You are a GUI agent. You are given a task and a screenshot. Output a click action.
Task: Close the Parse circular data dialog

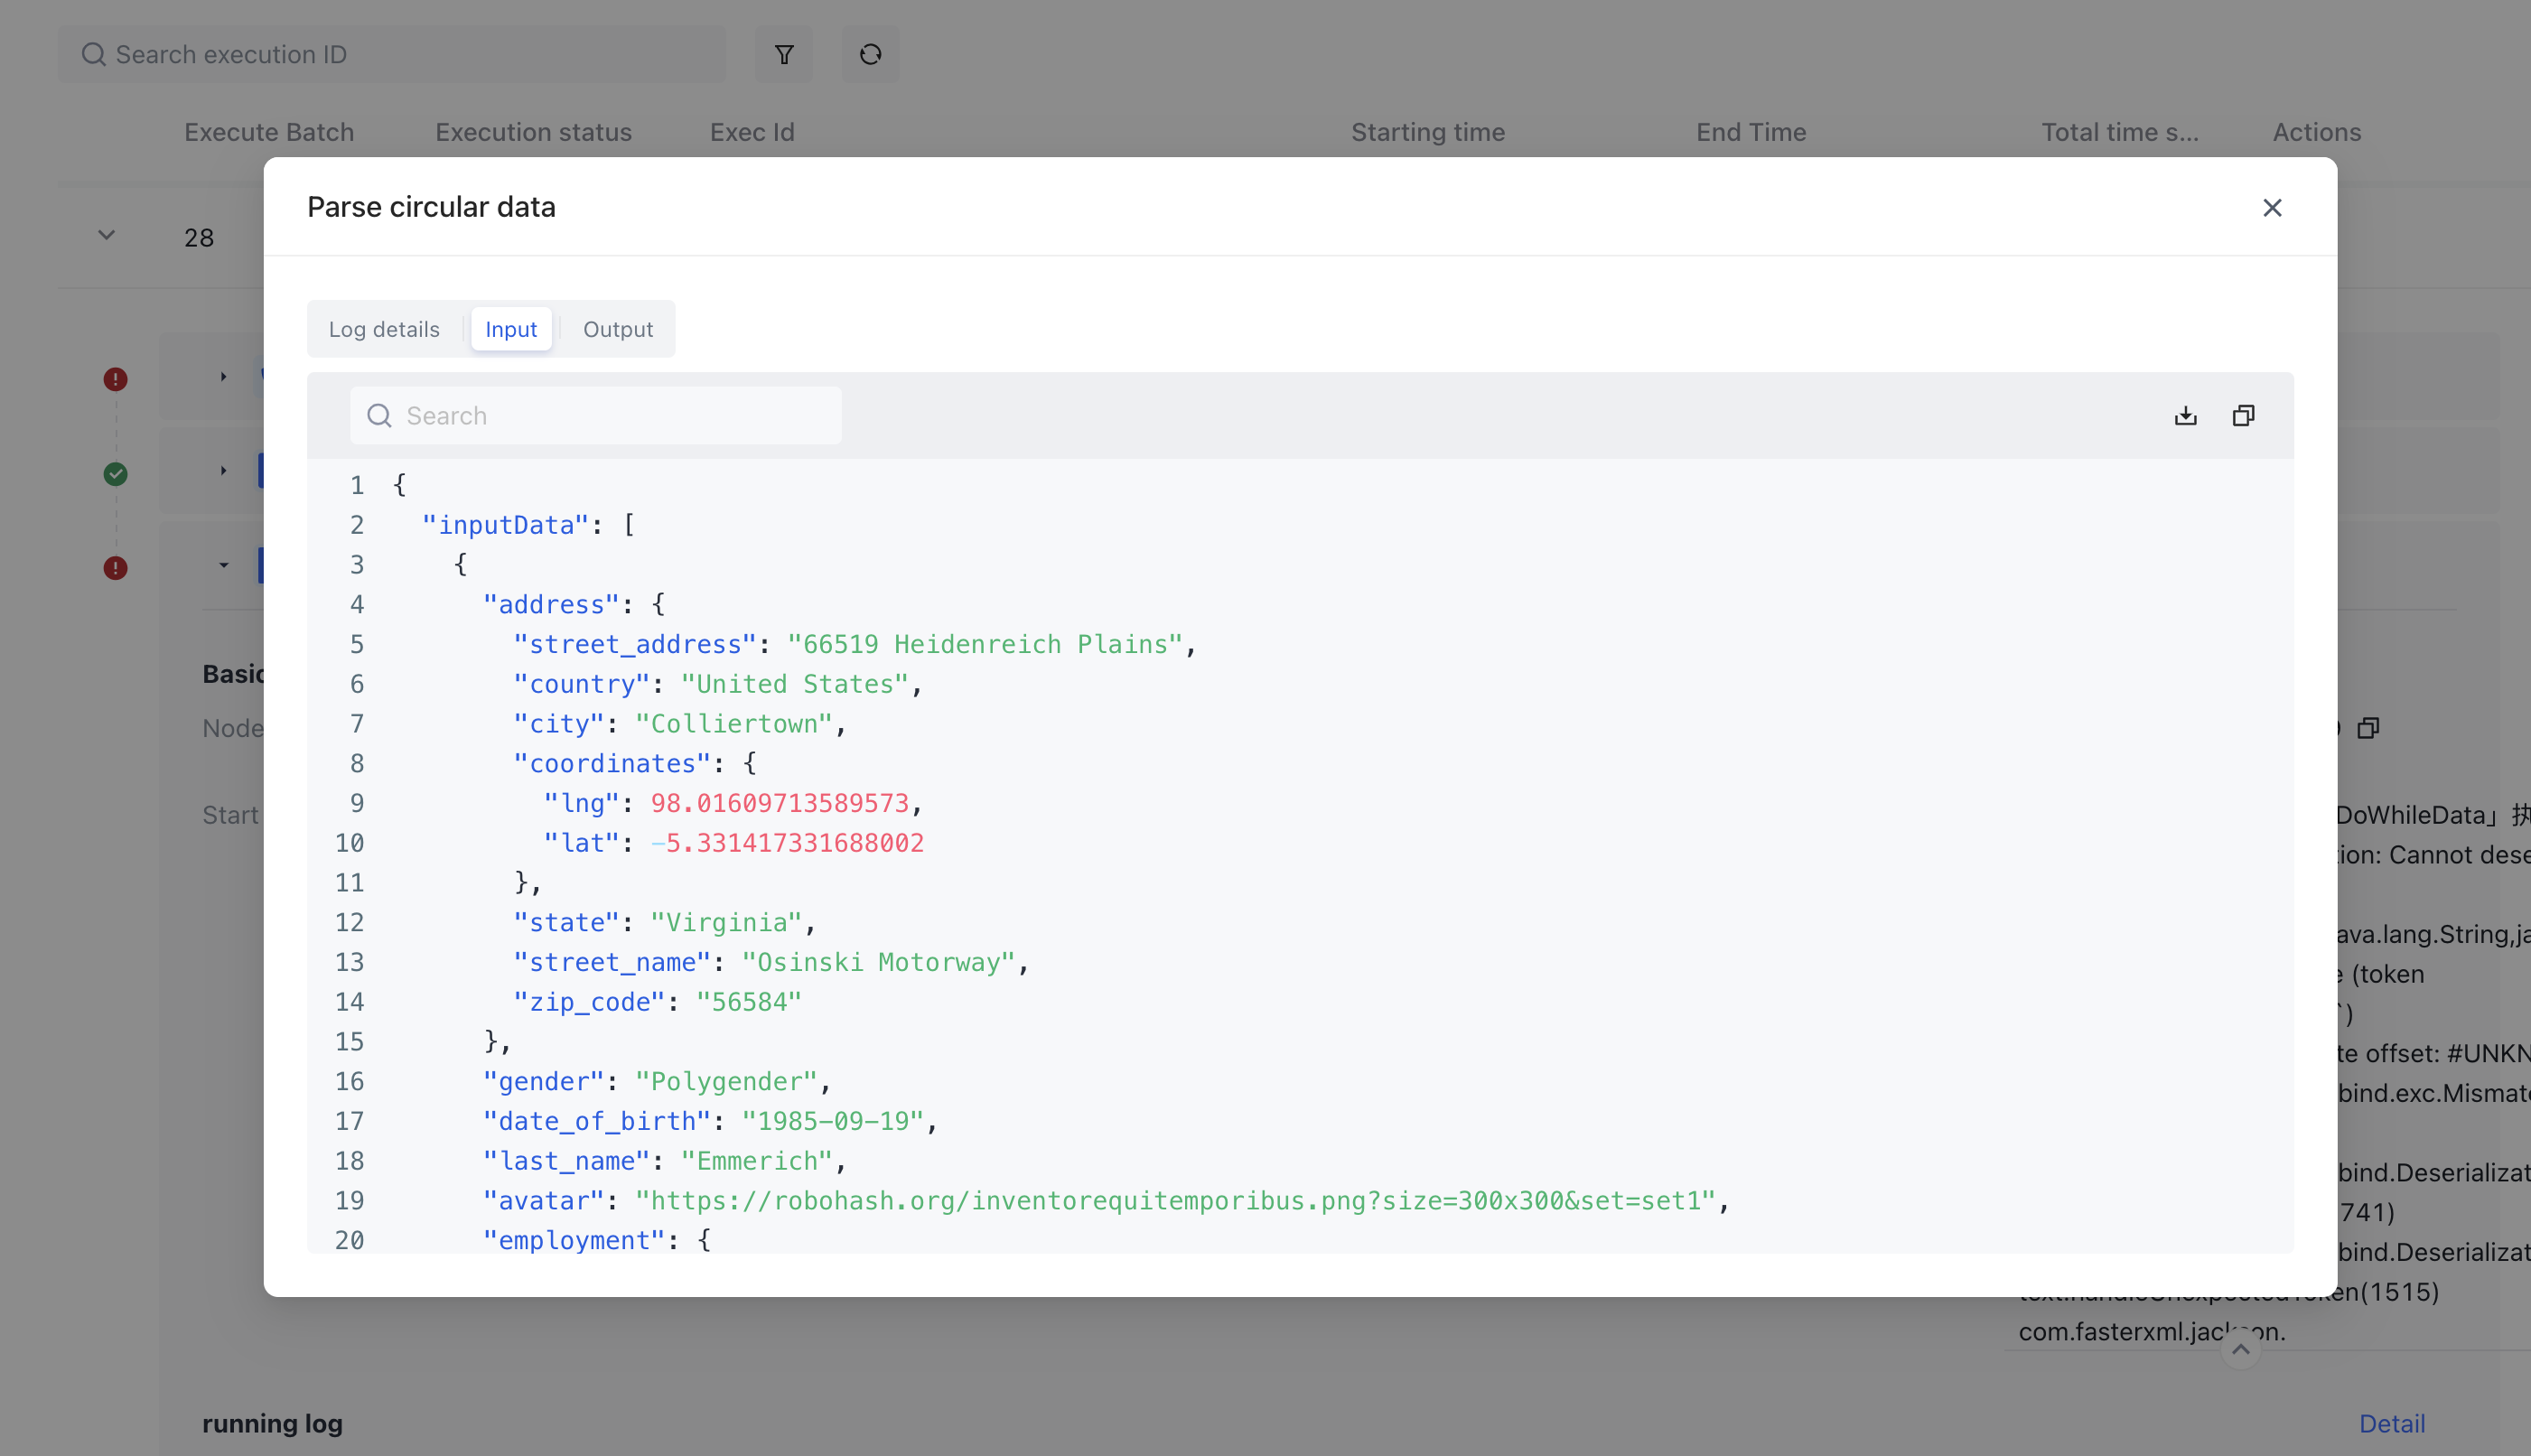coord(2271,207)
